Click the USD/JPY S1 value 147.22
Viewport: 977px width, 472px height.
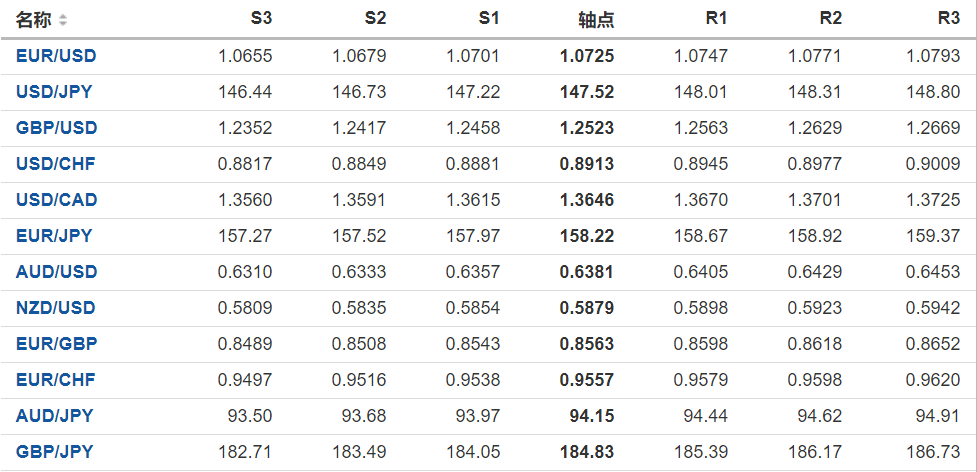click(x=473, y=92)
